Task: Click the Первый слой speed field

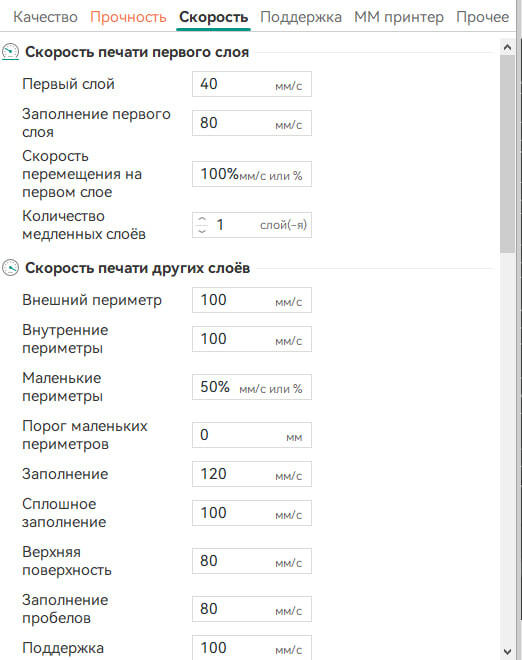Action: (252, 84)
